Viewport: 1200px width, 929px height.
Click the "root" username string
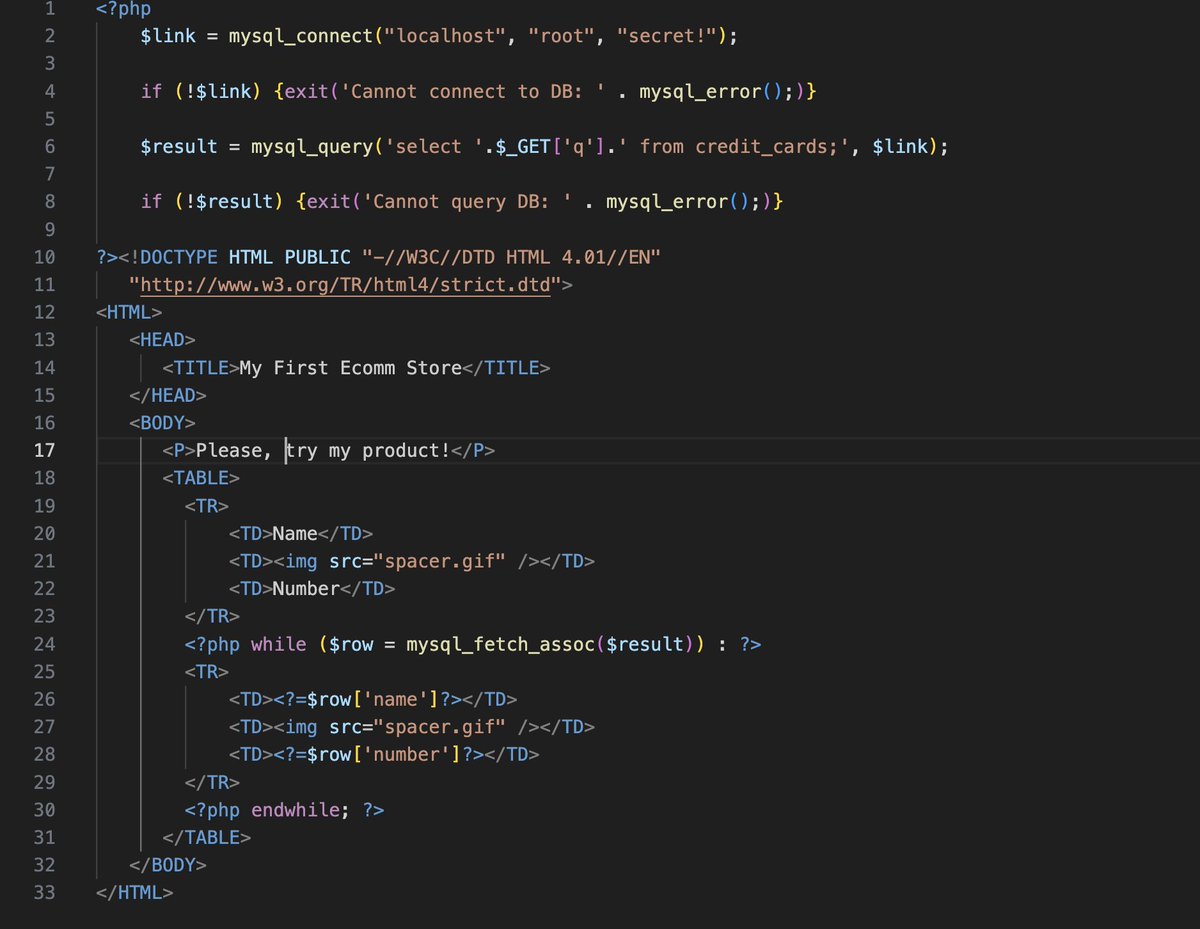pos(560,36)
